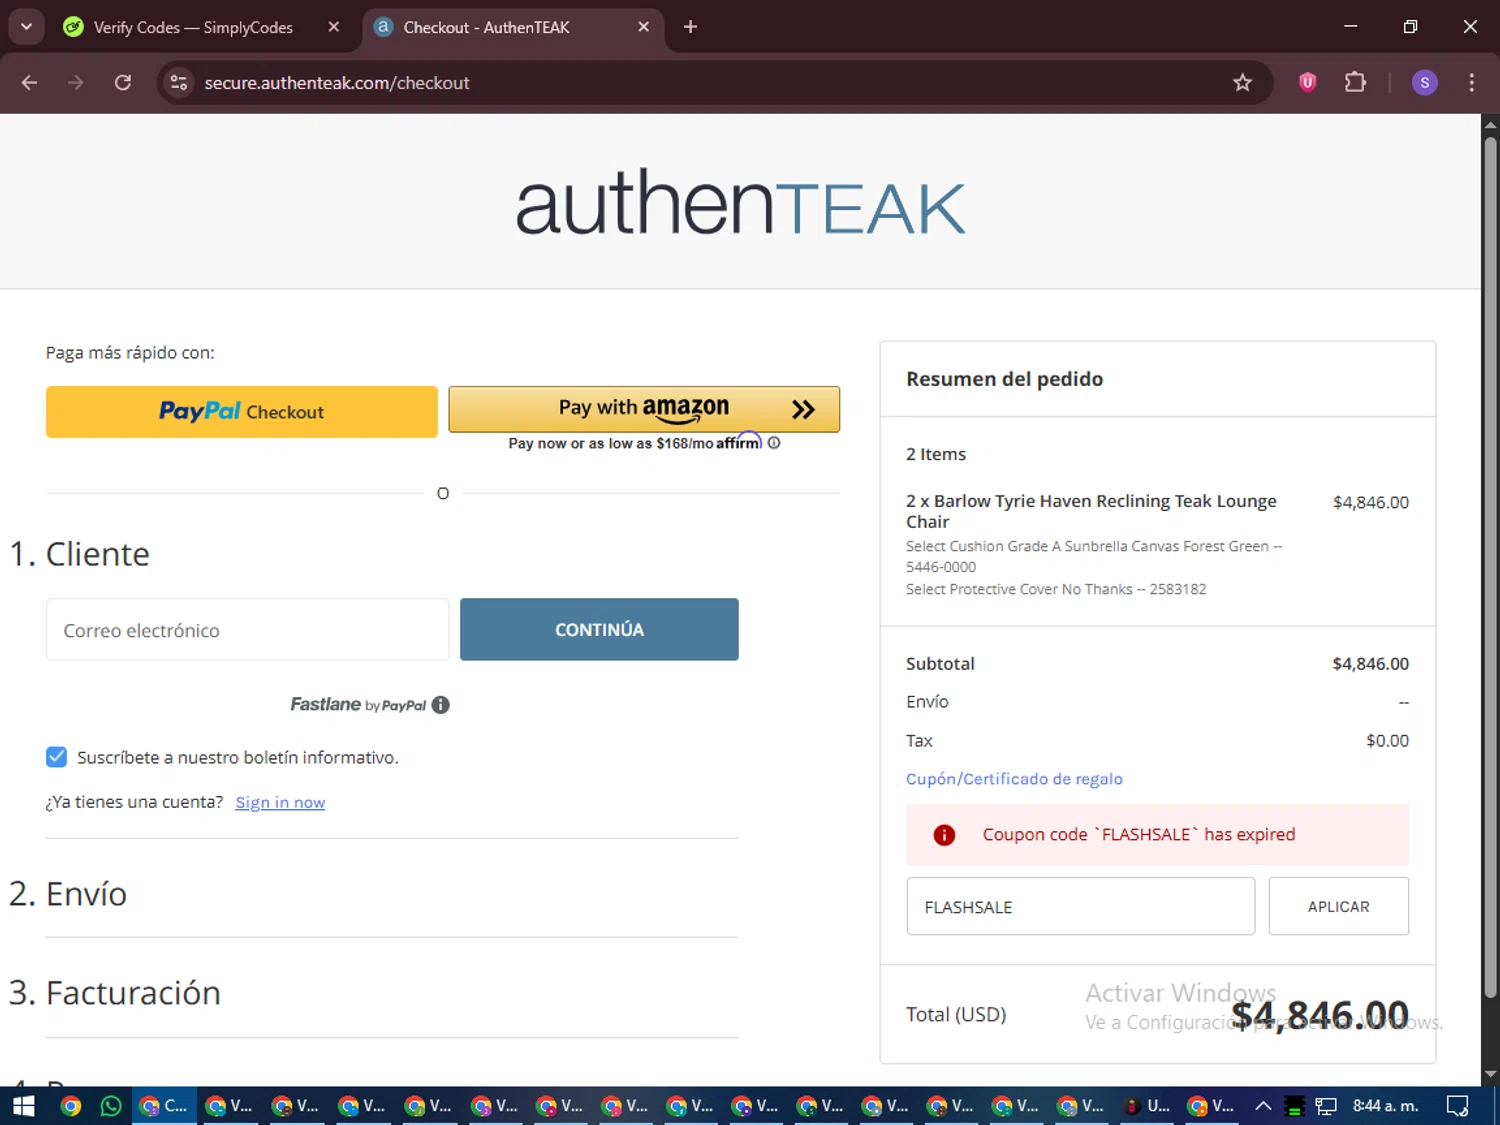This screenshot has height=1125, width=1500.
Task: Follow the Sign in now link
Action: 280,802
